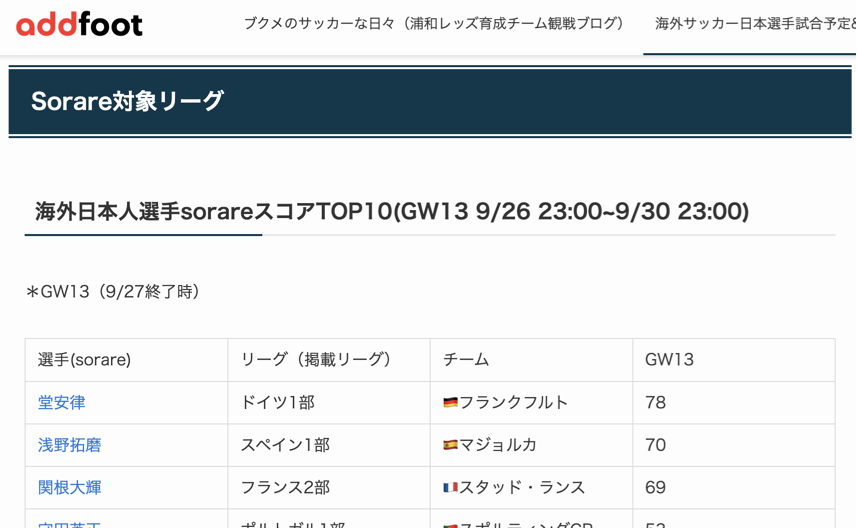Click the Spanish flag icon beside マジョルカ
857x528 pixels.
click(450, 446)
